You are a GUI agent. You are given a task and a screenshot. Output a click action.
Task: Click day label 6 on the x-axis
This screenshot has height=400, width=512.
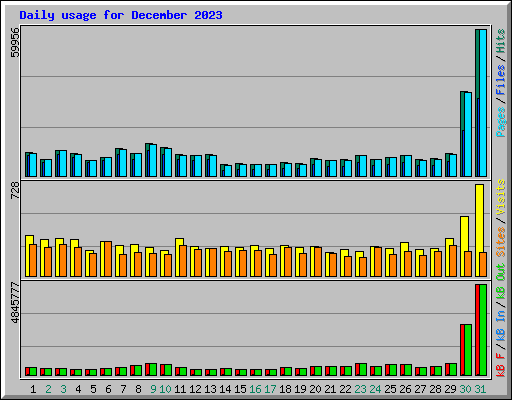point(108,389)
